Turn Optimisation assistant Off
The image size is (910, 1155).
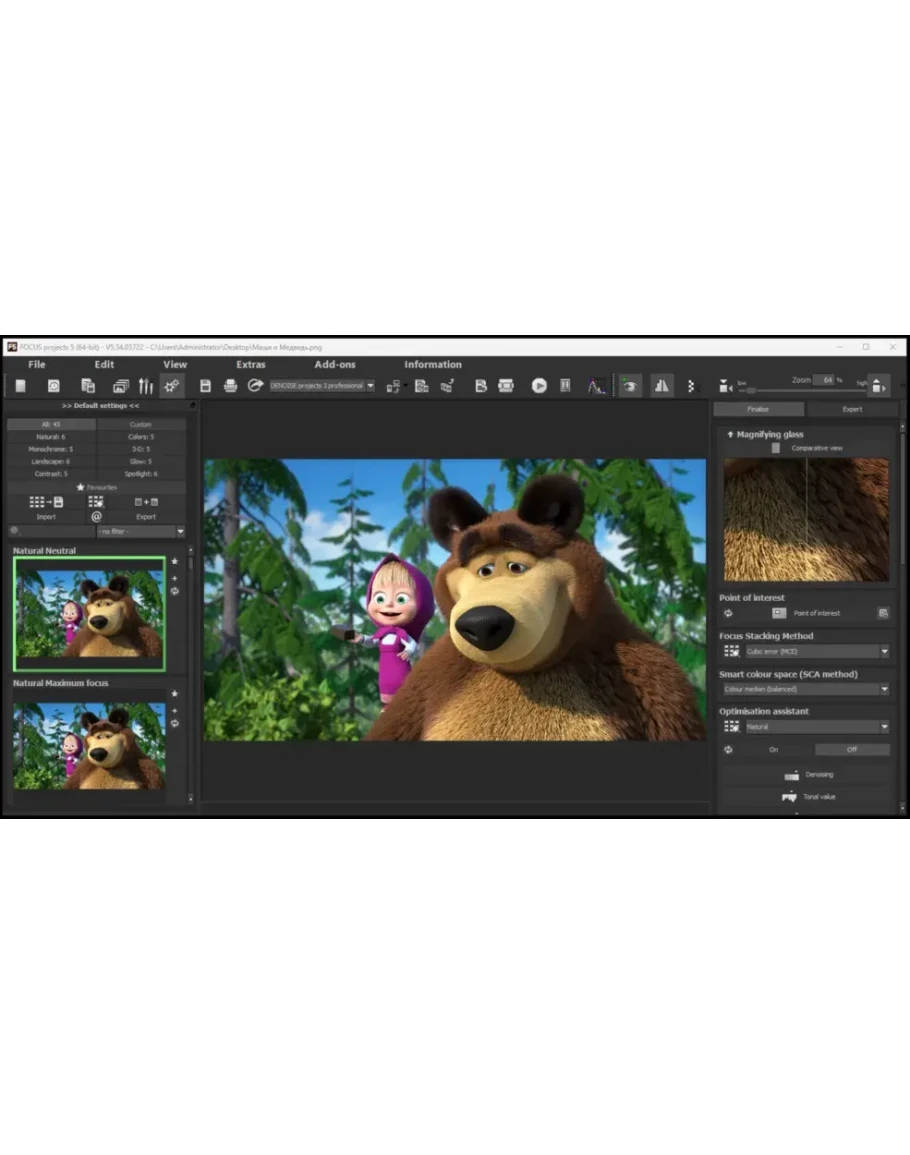[x=852, y=750]
